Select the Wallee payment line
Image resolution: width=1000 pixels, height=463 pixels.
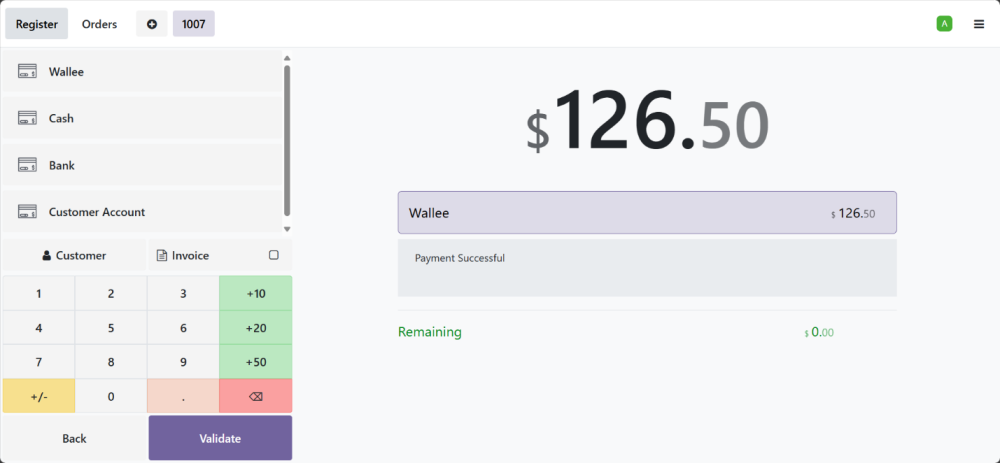pos(647,213)
